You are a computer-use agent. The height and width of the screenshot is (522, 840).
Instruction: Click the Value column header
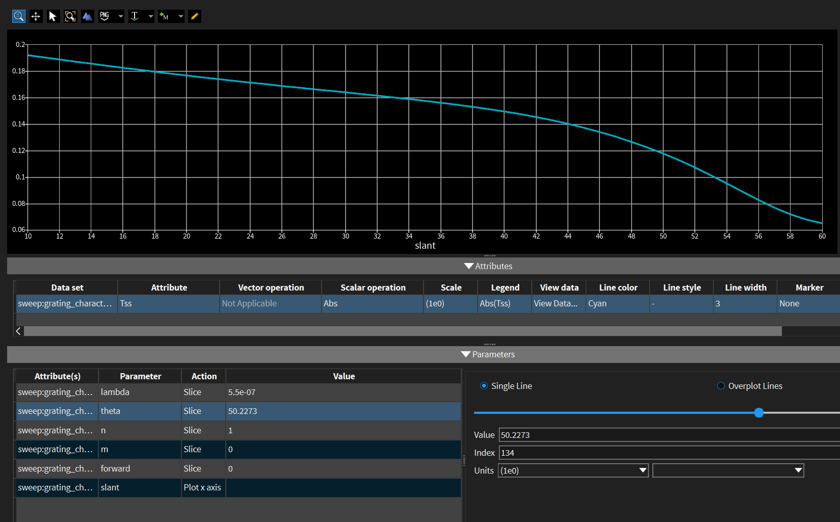pyautogui.click(x=343, y=376)
